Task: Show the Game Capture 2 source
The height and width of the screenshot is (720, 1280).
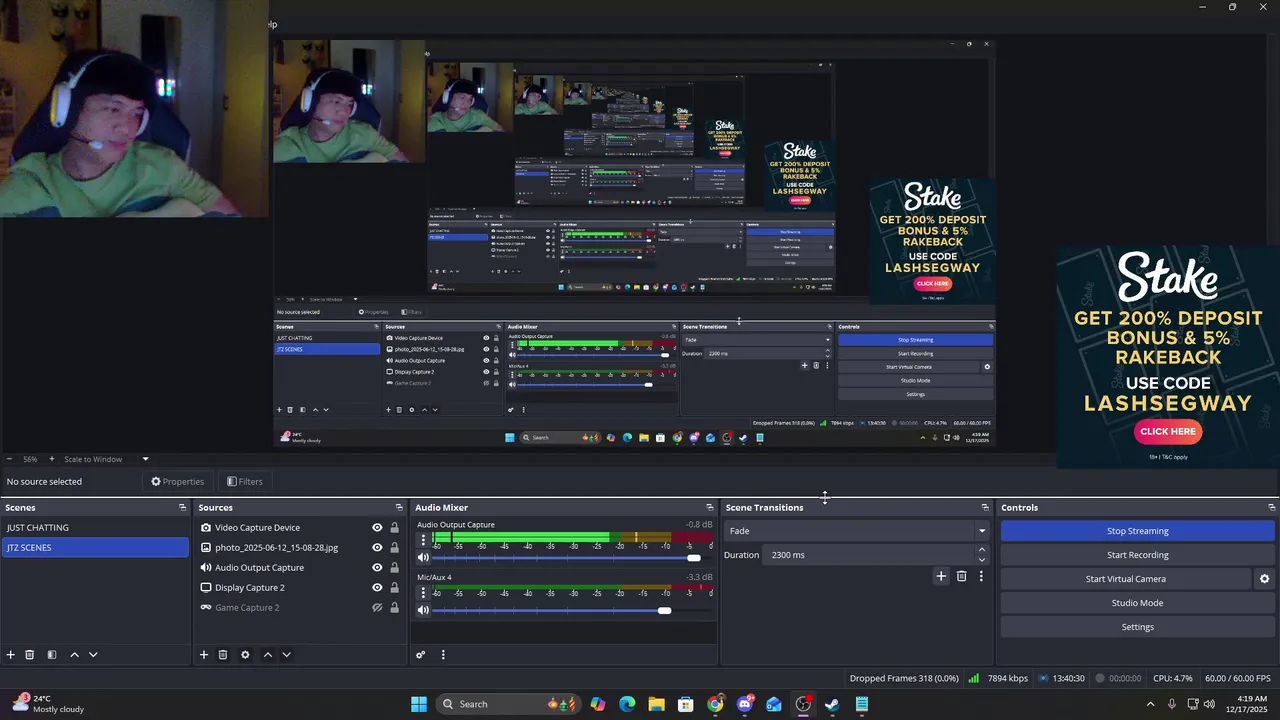Action: click(x=377, y=608)
